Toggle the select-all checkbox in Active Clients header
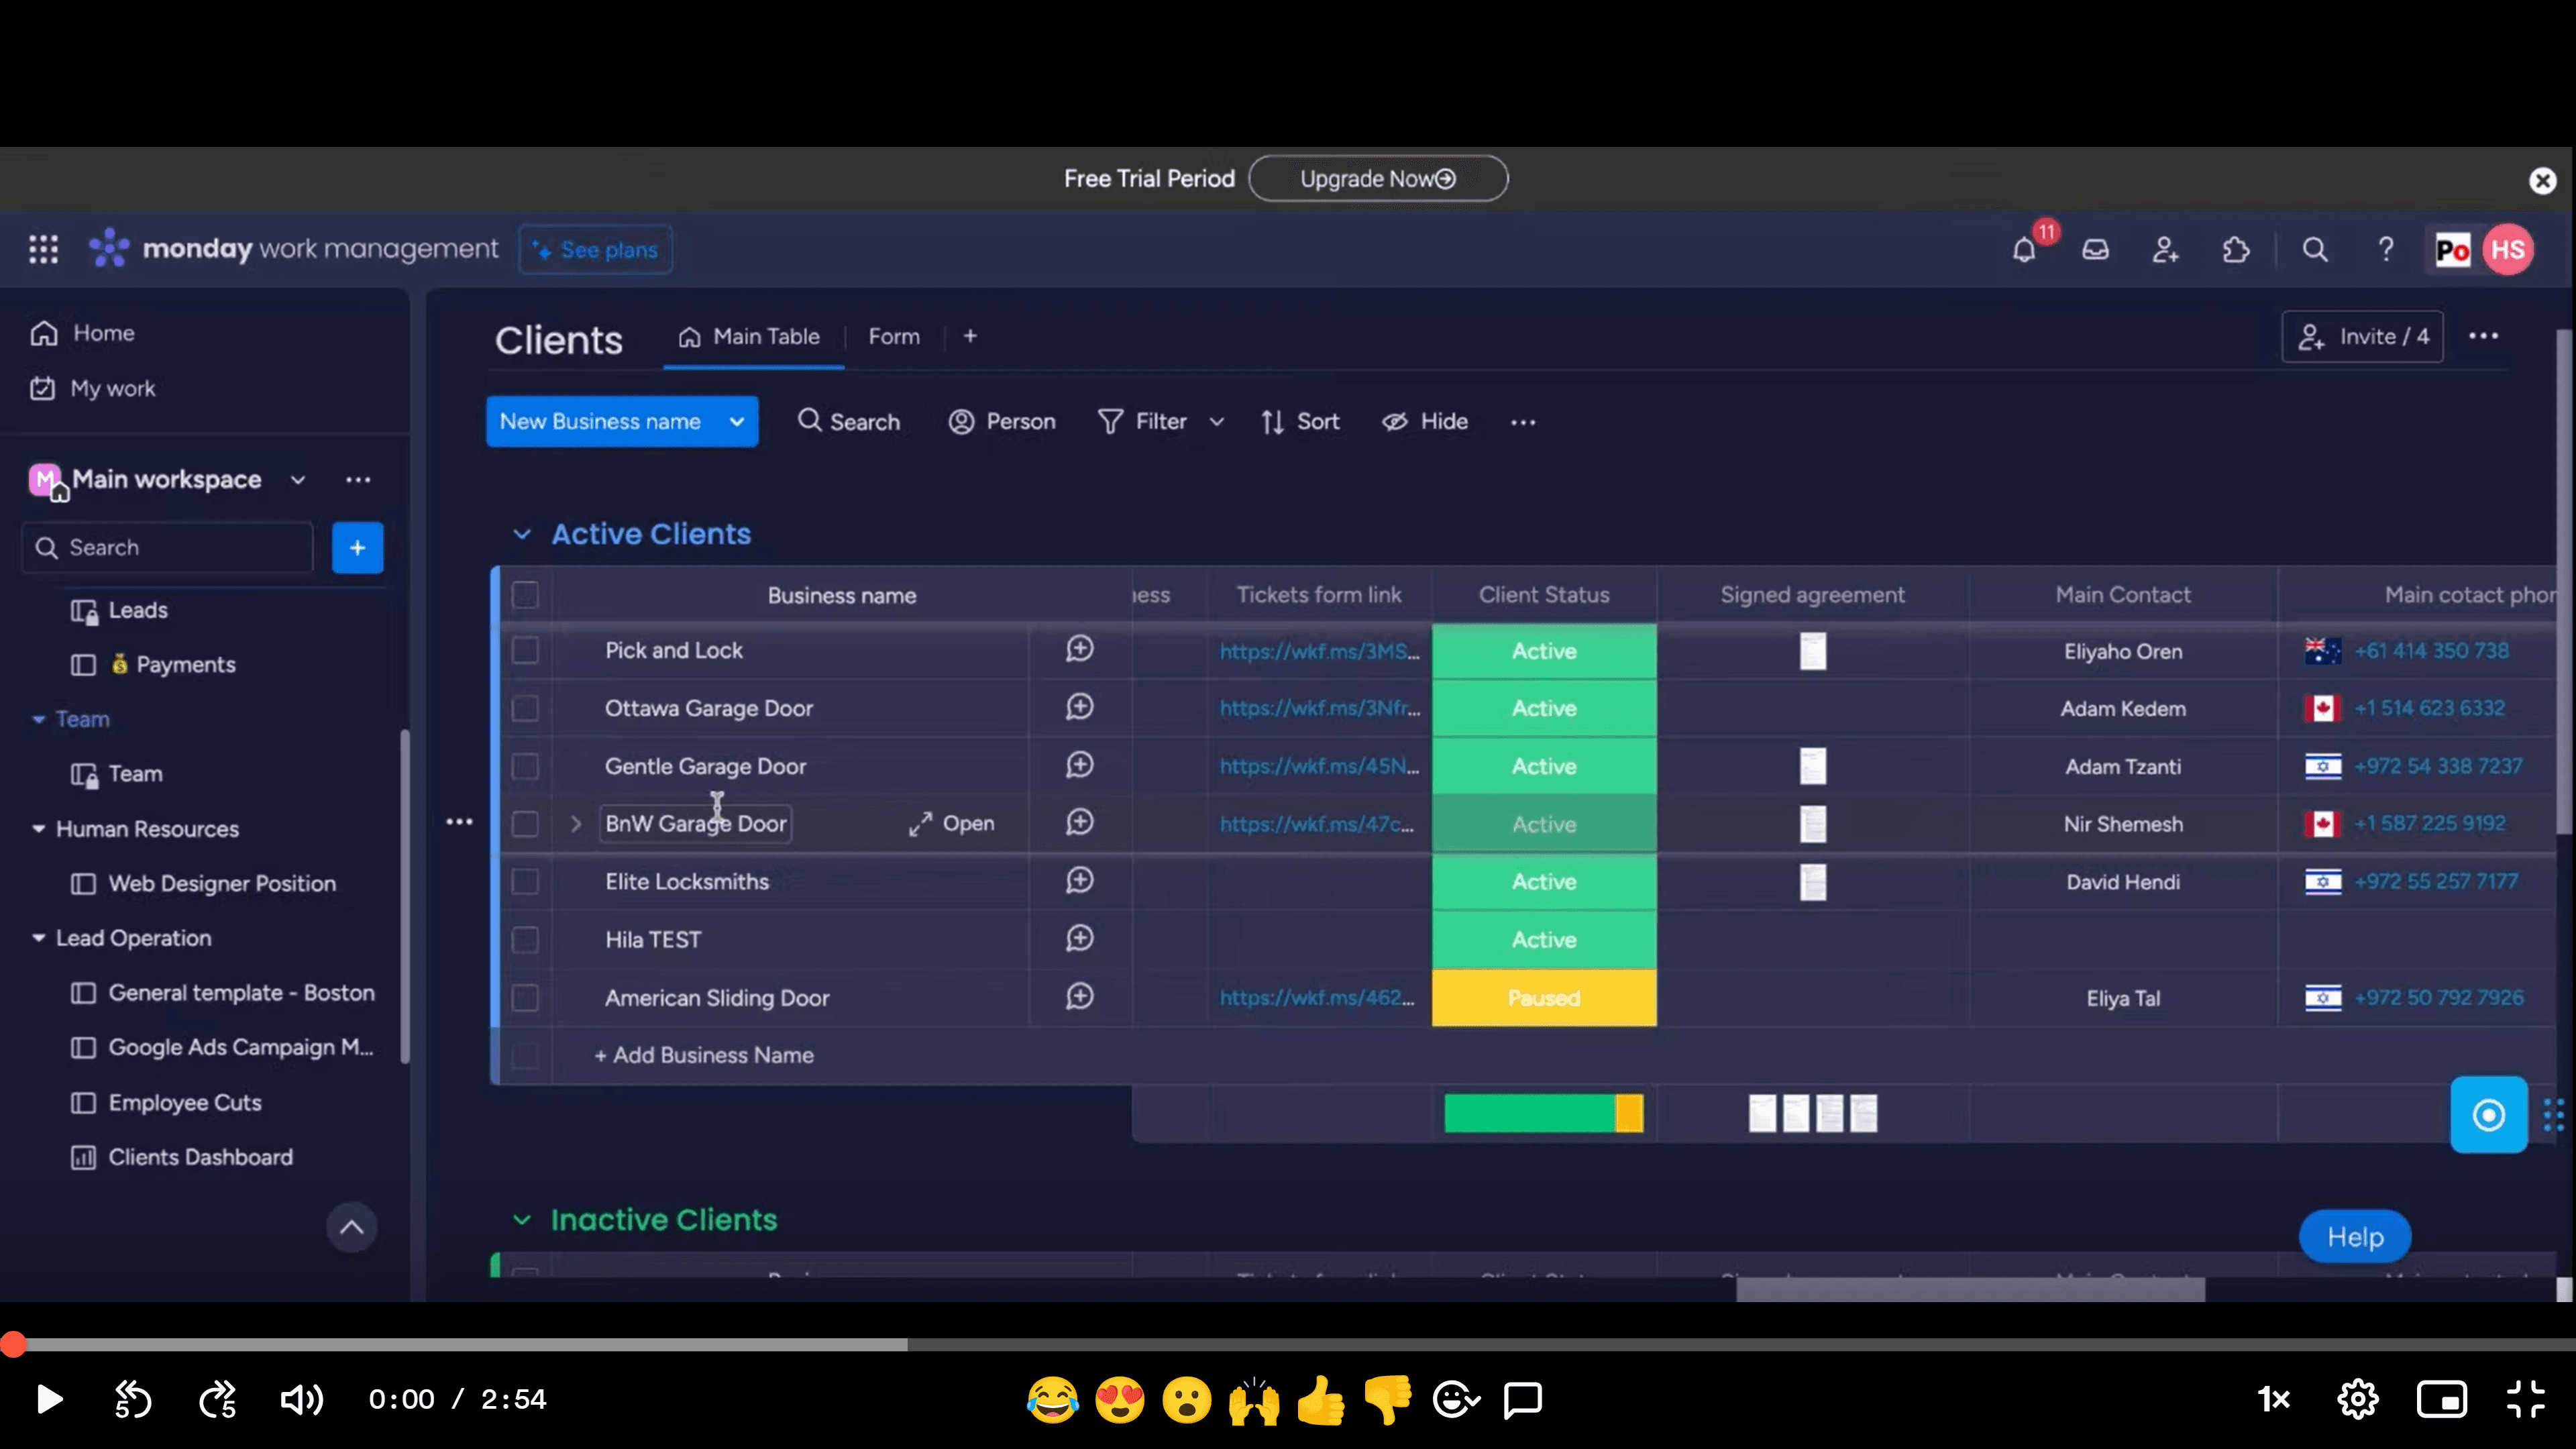Image resolution: width=2576 pixels, height=1449 pixels. (x=525, y=595)
